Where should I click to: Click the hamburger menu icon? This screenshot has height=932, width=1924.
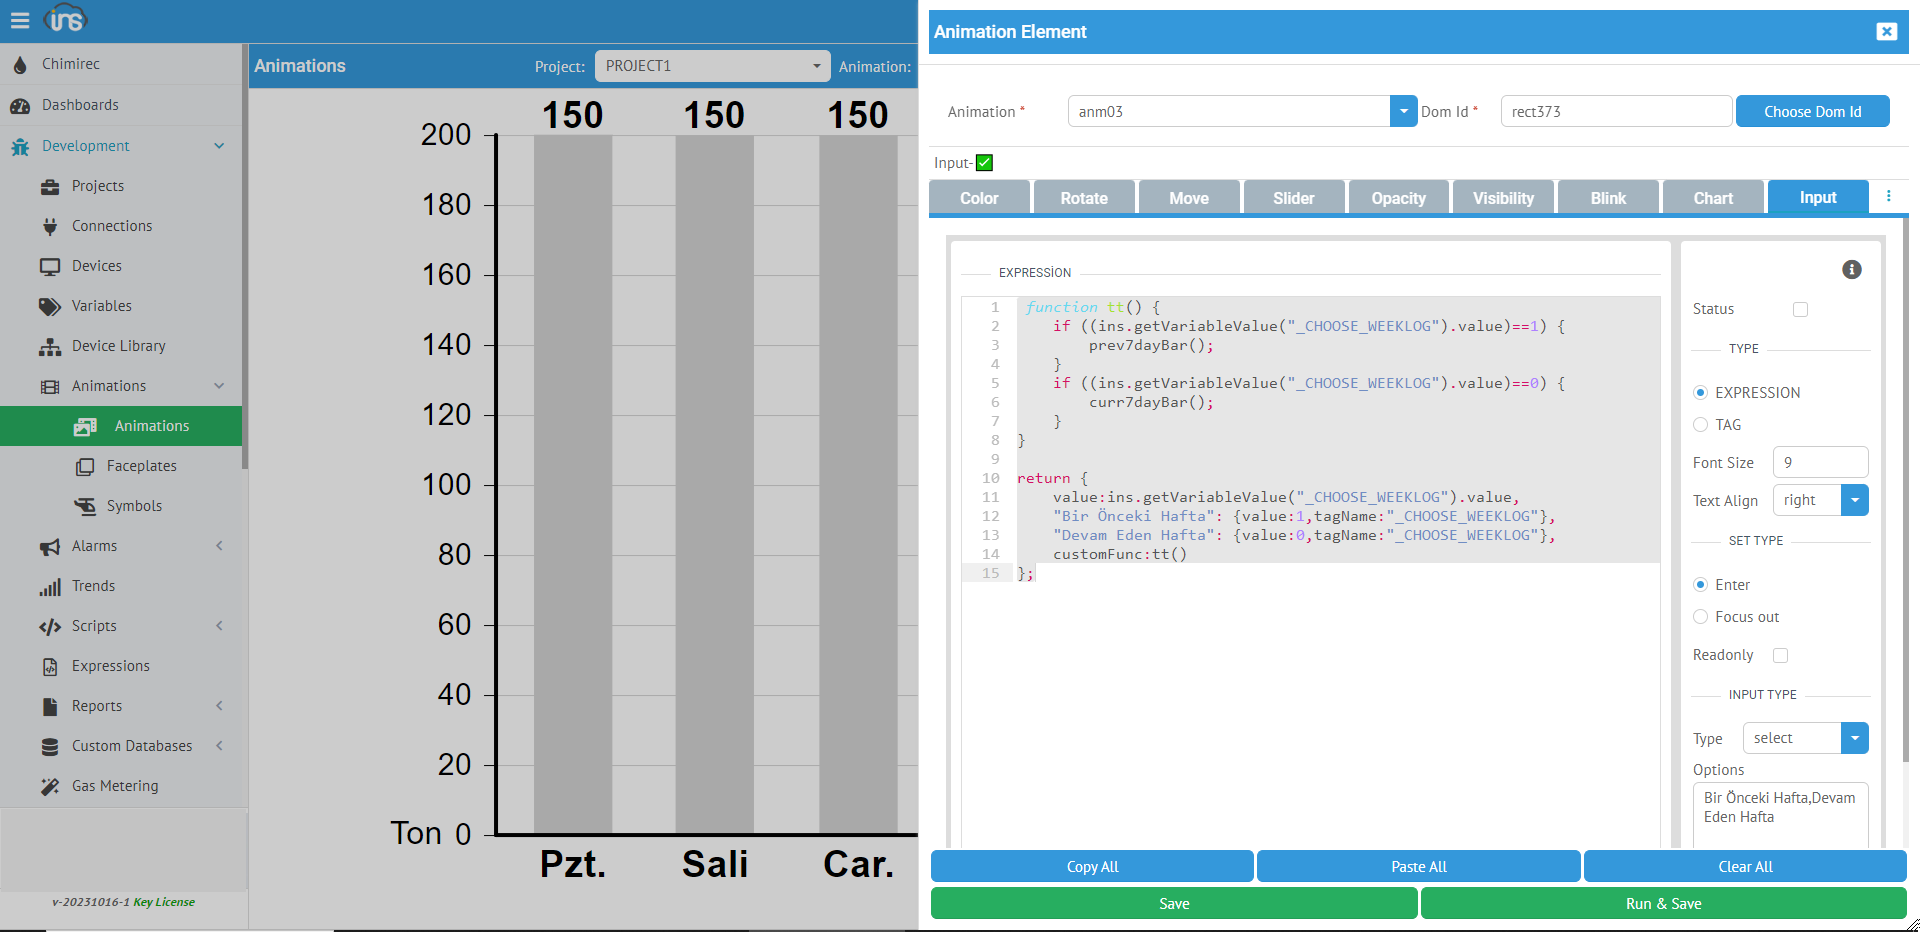[19, 20]
